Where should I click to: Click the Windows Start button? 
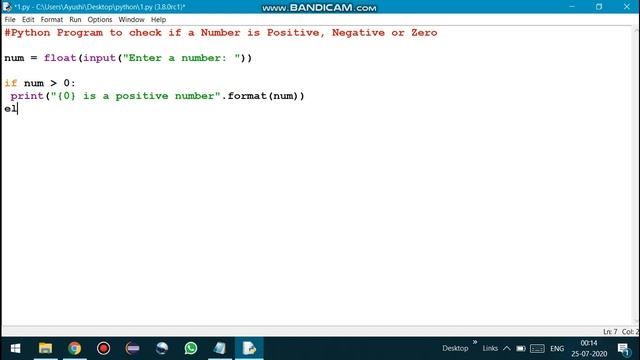coord(15,348)
